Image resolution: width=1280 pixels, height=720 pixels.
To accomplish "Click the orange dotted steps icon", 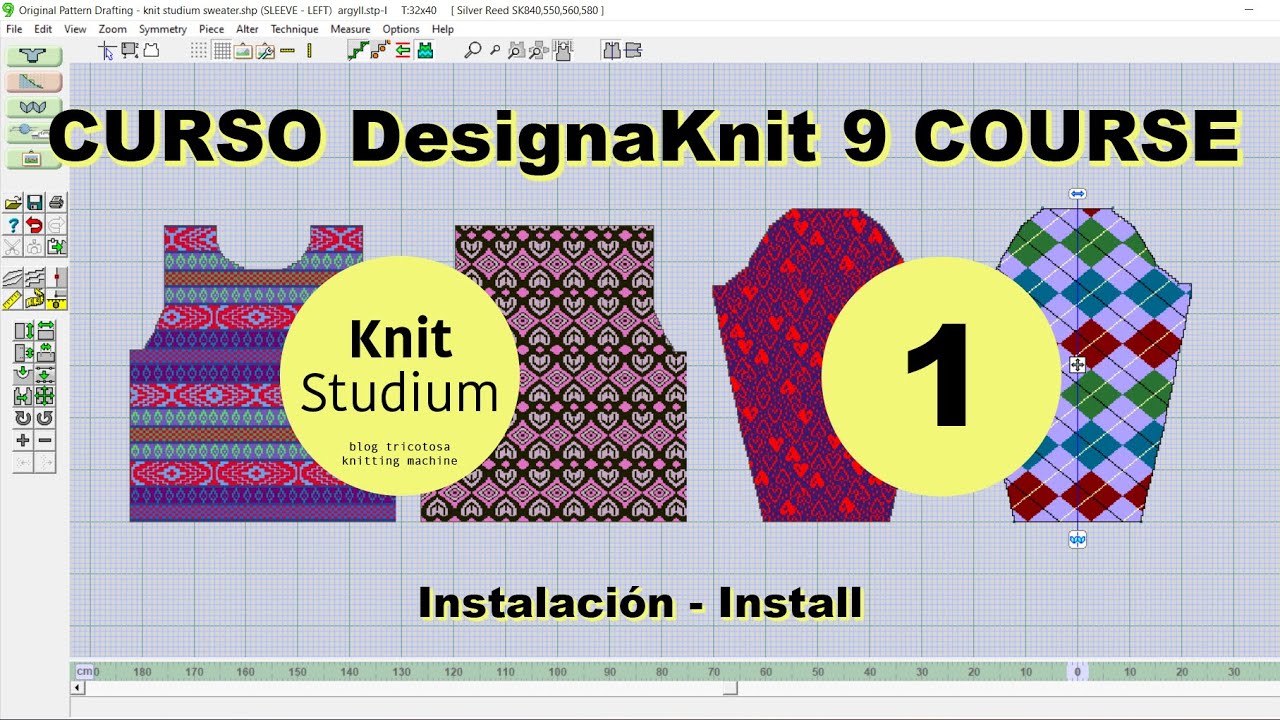I will tap(380, 50).
